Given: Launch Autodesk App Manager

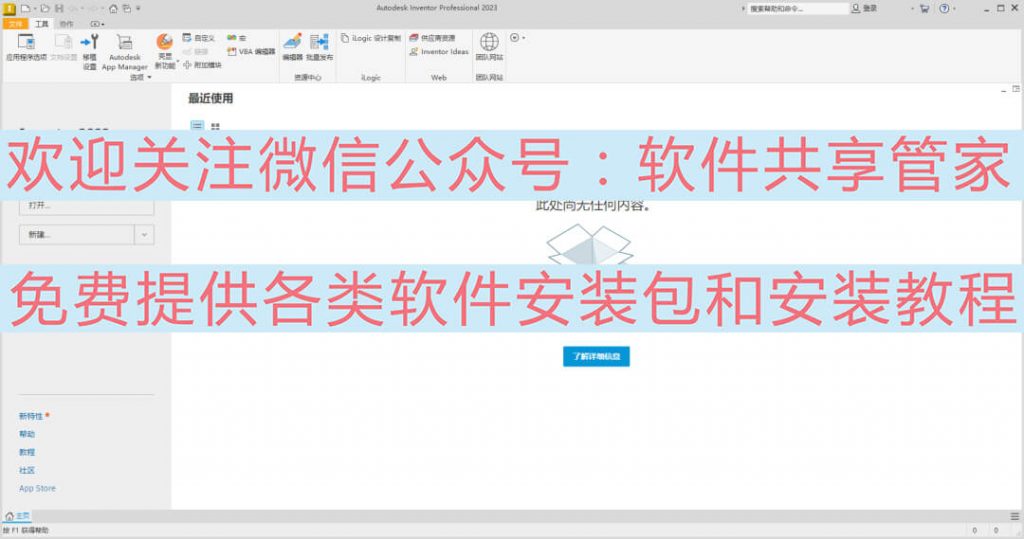Looking at the screenshot, I should 124,52.
